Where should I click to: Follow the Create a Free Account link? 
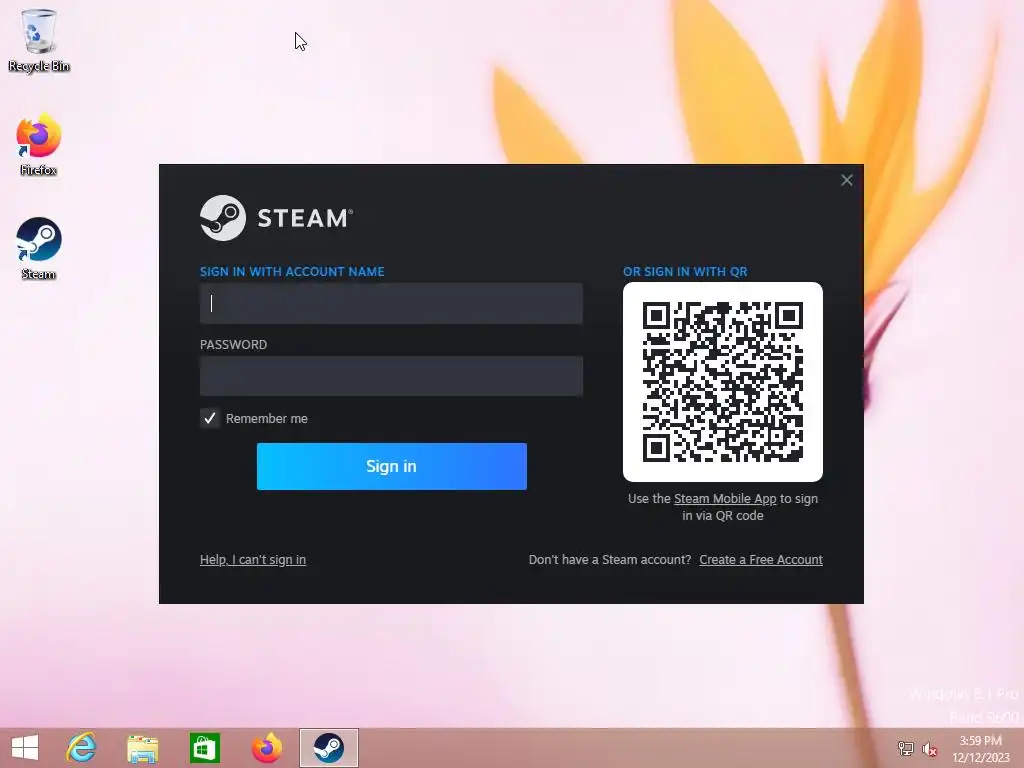pyautogui.click(x=761, y=560)
